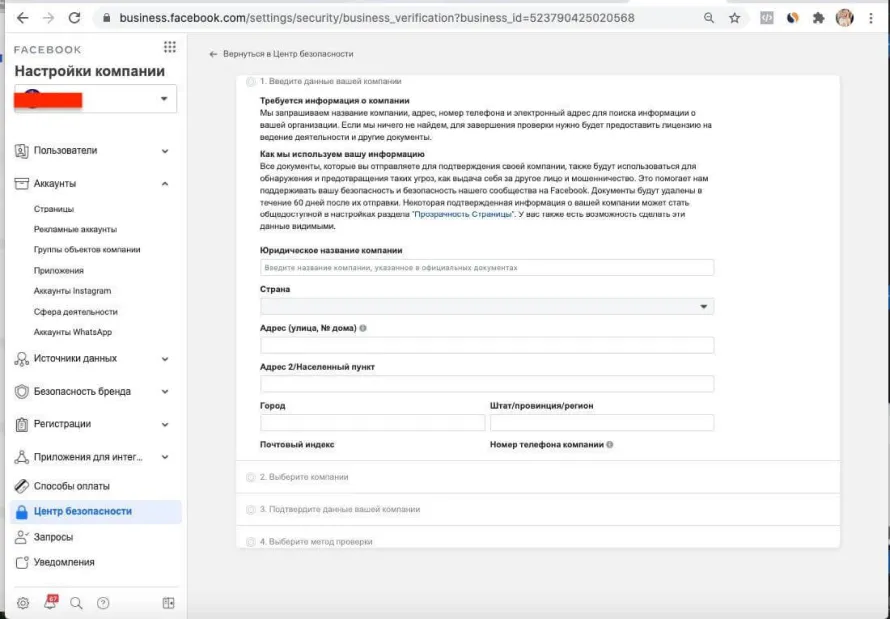This screenshot has width=890, height=619.
Task: Click the Безопасность бренда shield icon
Action: (22, 391)
